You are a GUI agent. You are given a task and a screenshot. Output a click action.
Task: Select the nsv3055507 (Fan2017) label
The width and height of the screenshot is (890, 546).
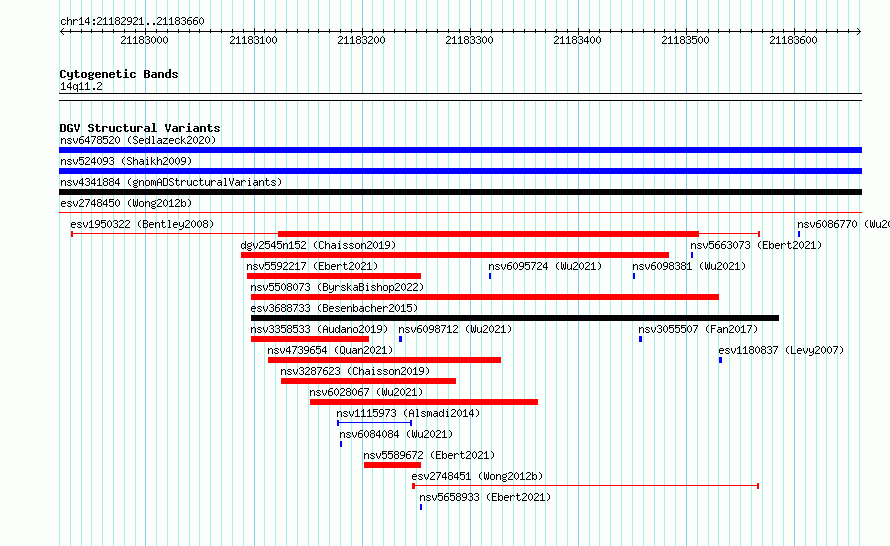(x=698, y=329)
